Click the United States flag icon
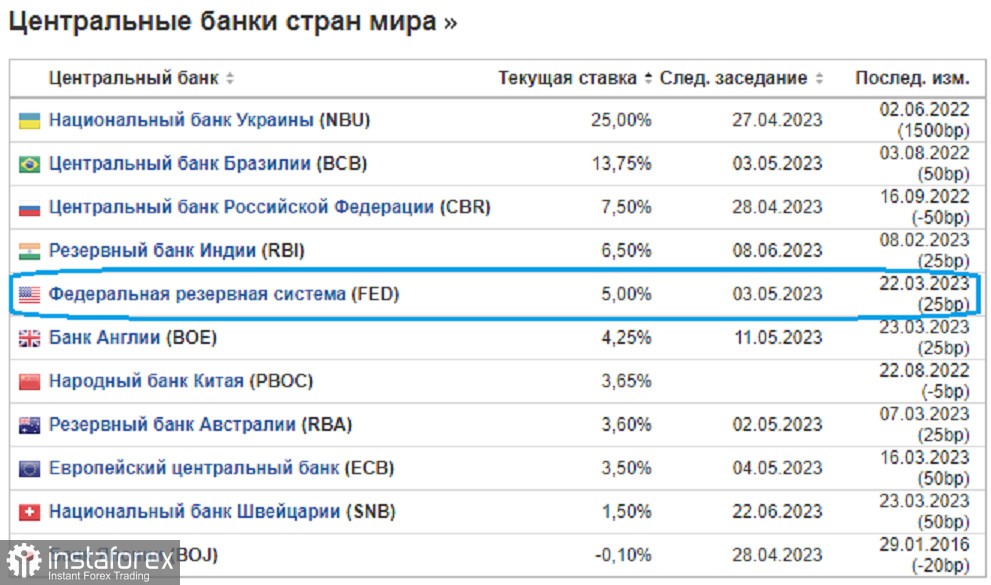Screen dimensions: 991x585 [x=29, y=295]
